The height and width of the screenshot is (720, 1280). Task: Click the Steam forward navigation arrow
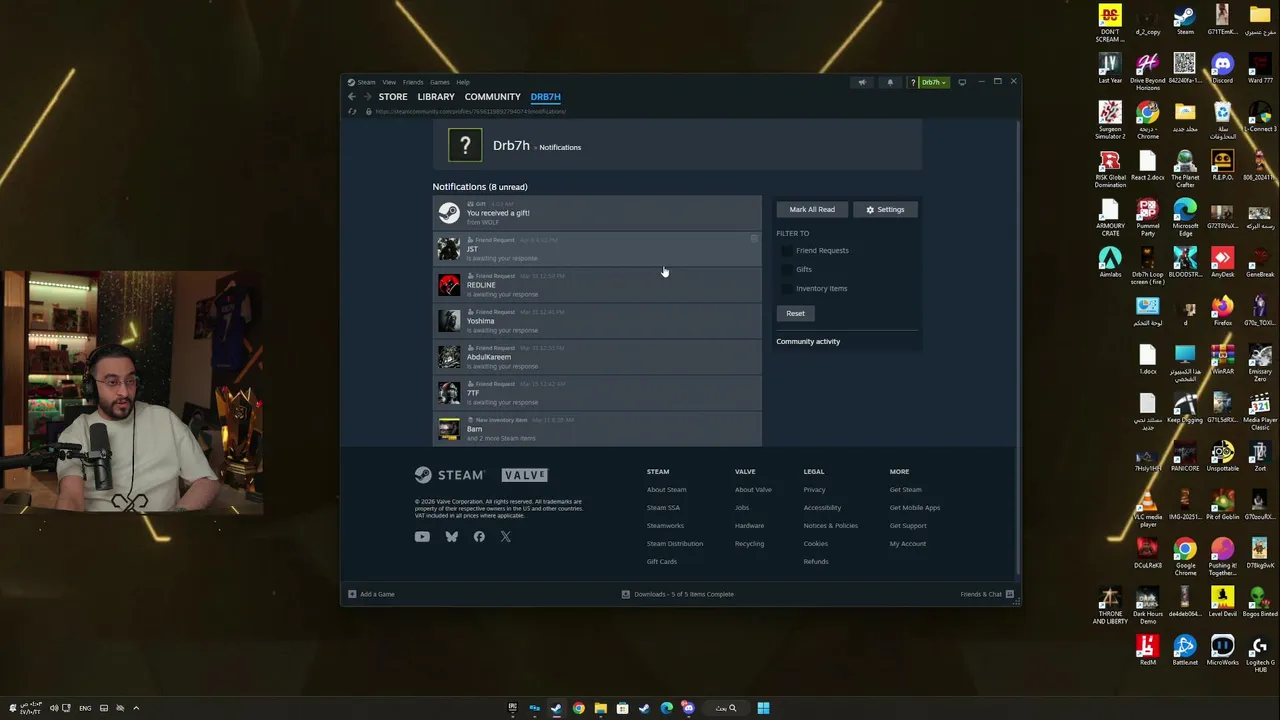click(368, 97)
